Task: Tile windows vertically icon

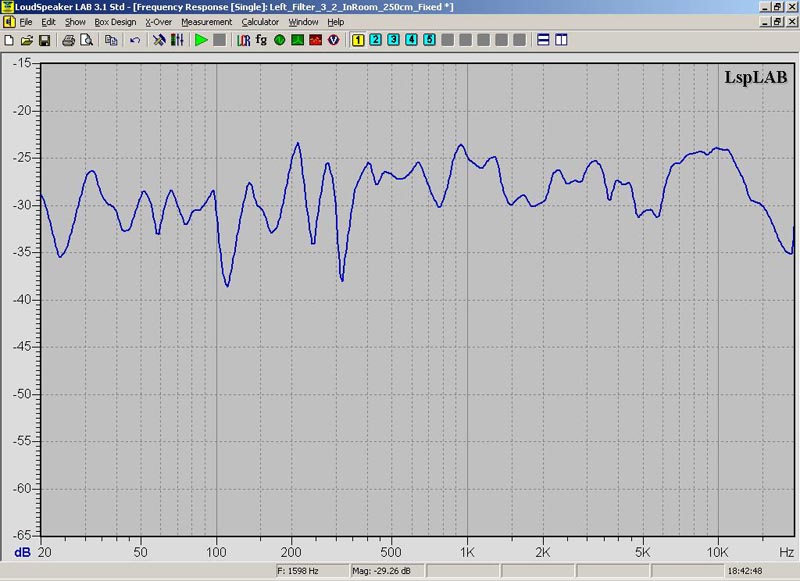Action: [561, 40]
